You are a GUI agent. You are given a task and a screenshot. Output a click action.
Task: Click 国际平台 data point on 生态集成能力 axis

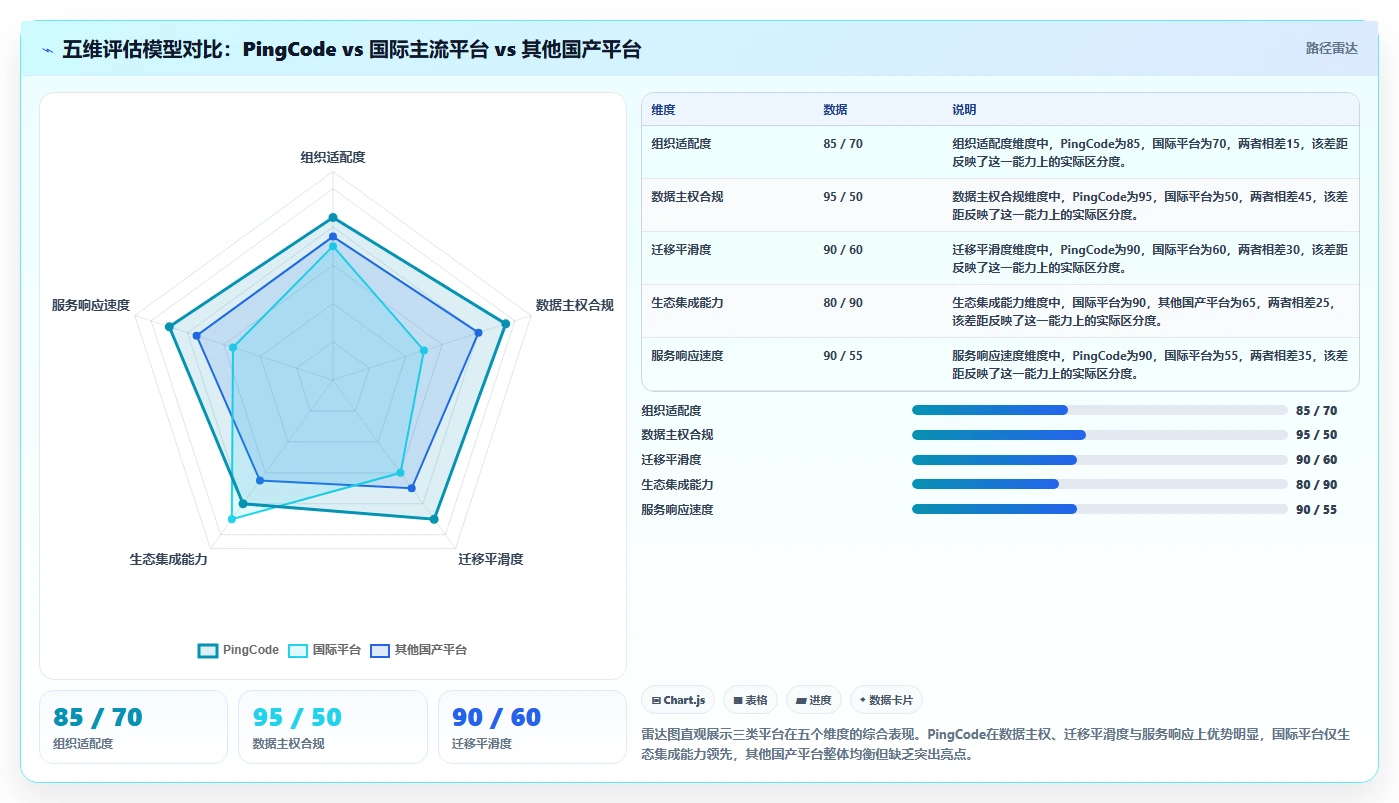coord(232,519)
